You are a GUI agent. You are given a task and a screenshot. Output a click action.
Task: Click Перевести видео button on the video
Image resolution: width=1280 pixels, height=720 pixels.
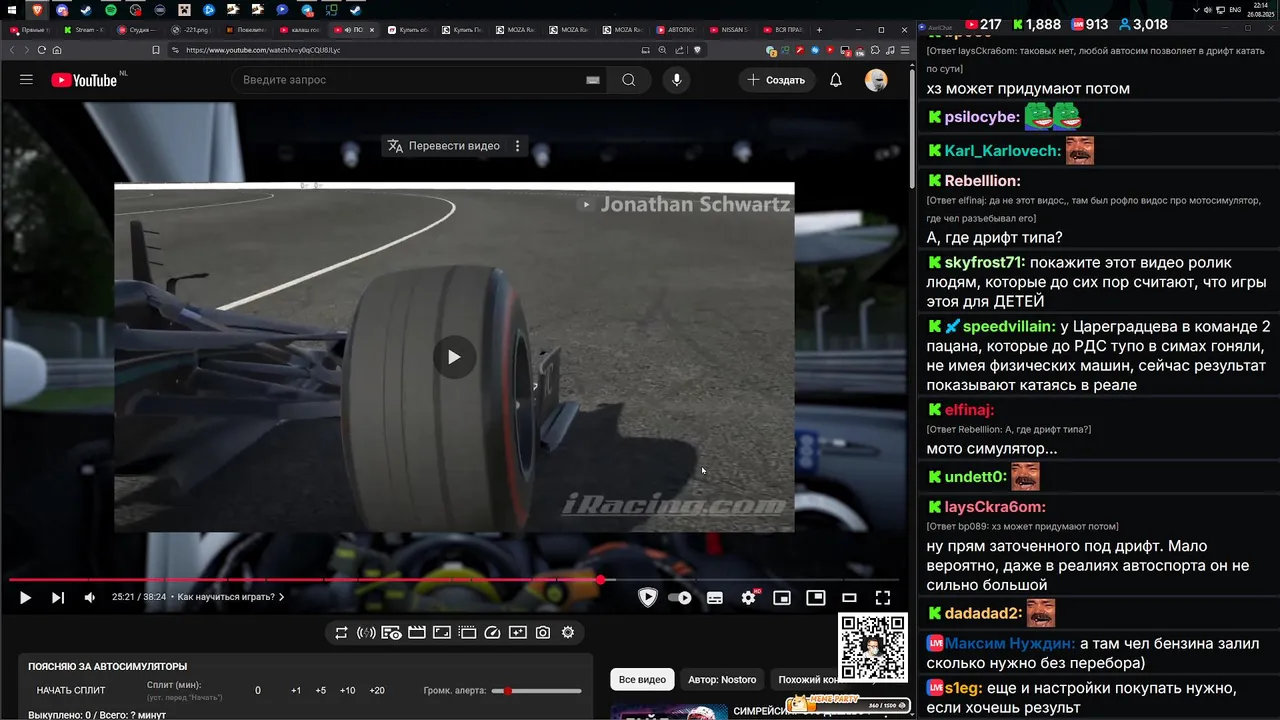pos(443,146)
